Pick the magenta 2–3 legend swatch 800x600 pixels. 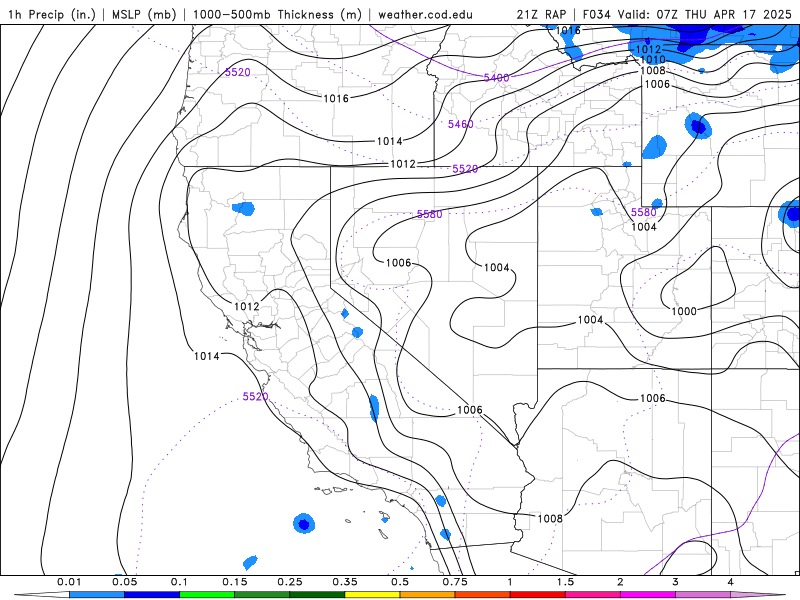click(x=648, y=595)
